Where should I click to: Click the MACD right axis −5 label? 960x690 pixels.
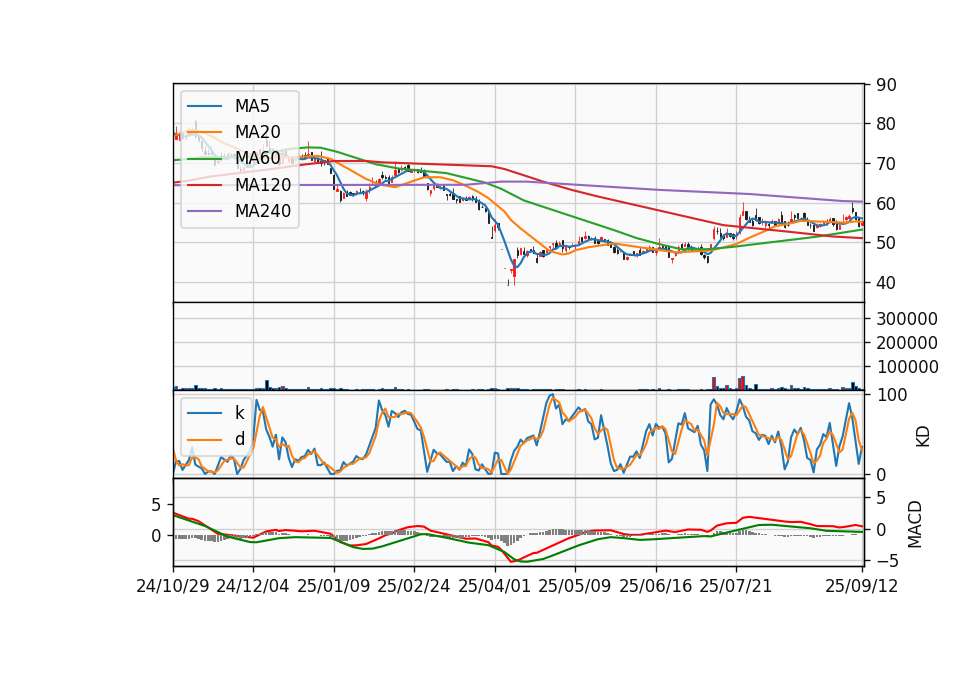(886, 560)
